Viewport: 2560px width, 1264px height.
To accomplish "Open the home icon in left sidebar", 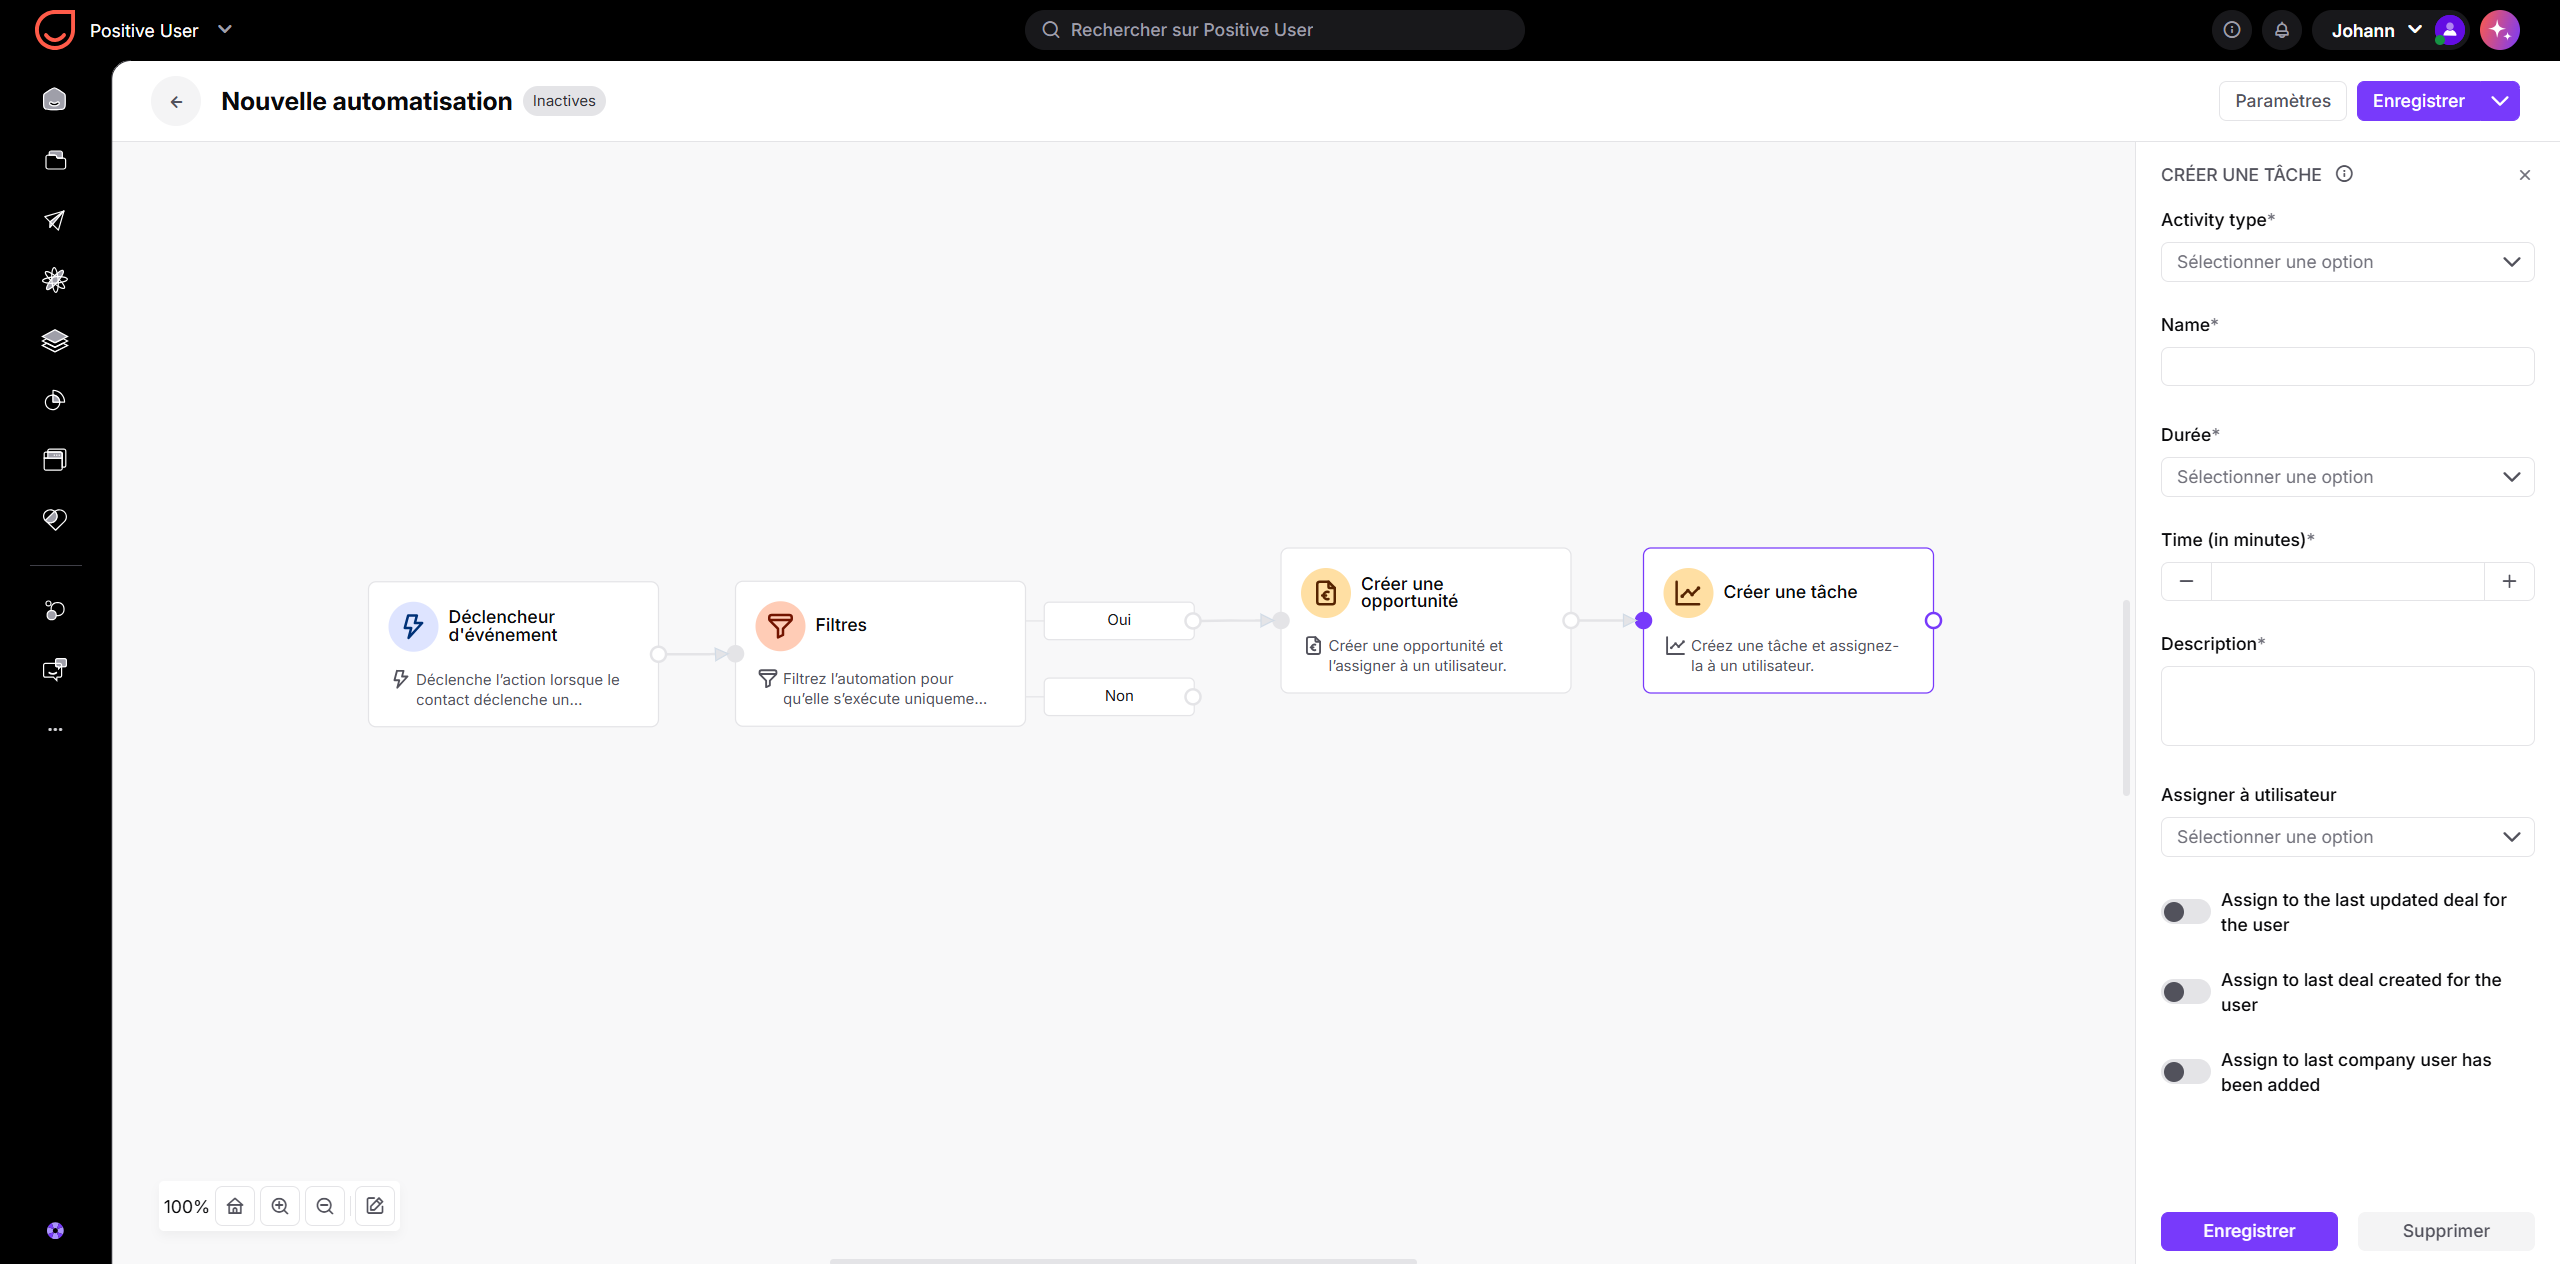I will click(x=55, y=99).
